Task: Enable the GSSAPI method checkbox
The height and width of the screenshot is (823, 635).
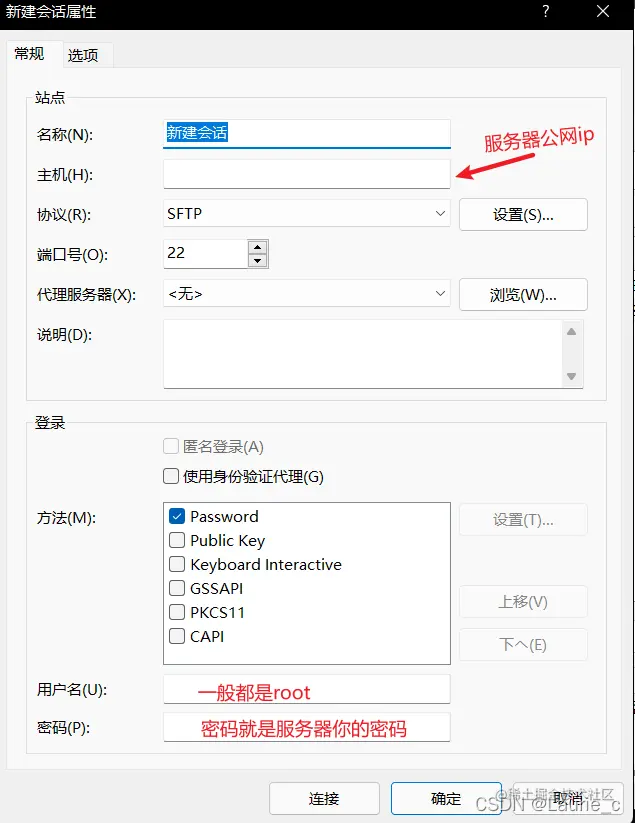Action: point(175,588)
